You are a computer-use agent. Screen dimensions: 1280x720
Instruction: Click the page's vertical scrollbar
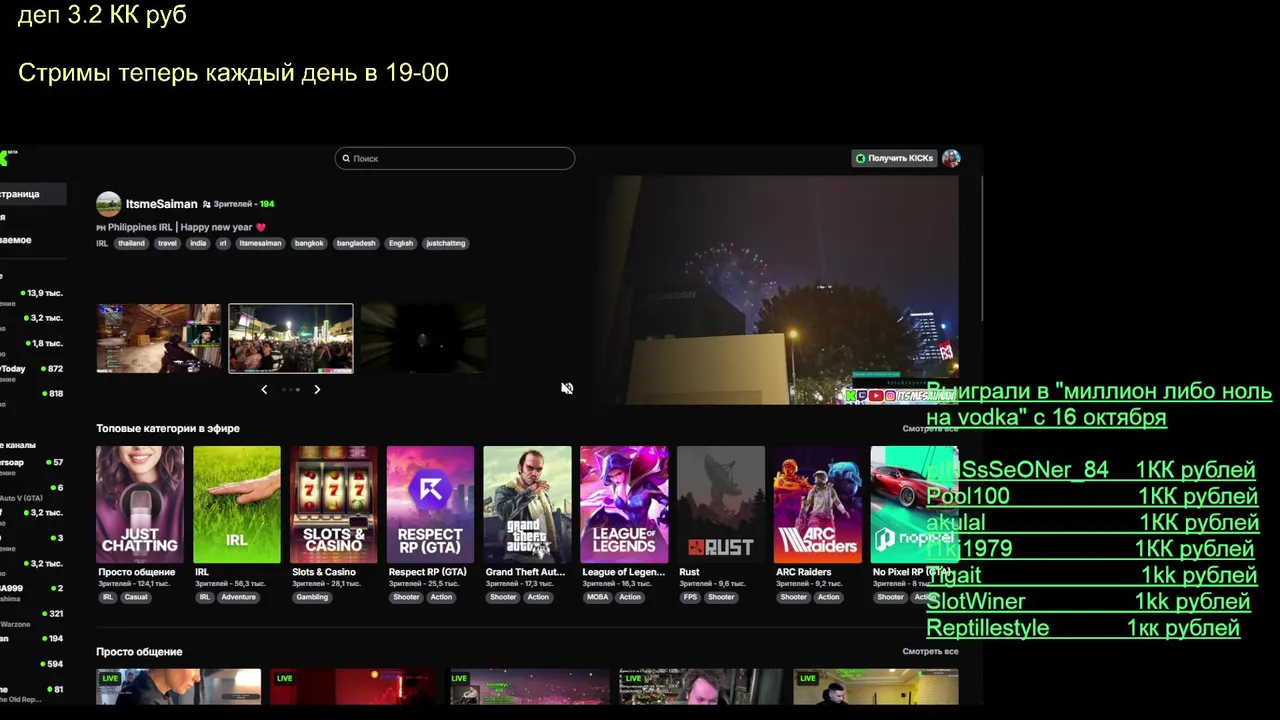click(x=980, y=250)
